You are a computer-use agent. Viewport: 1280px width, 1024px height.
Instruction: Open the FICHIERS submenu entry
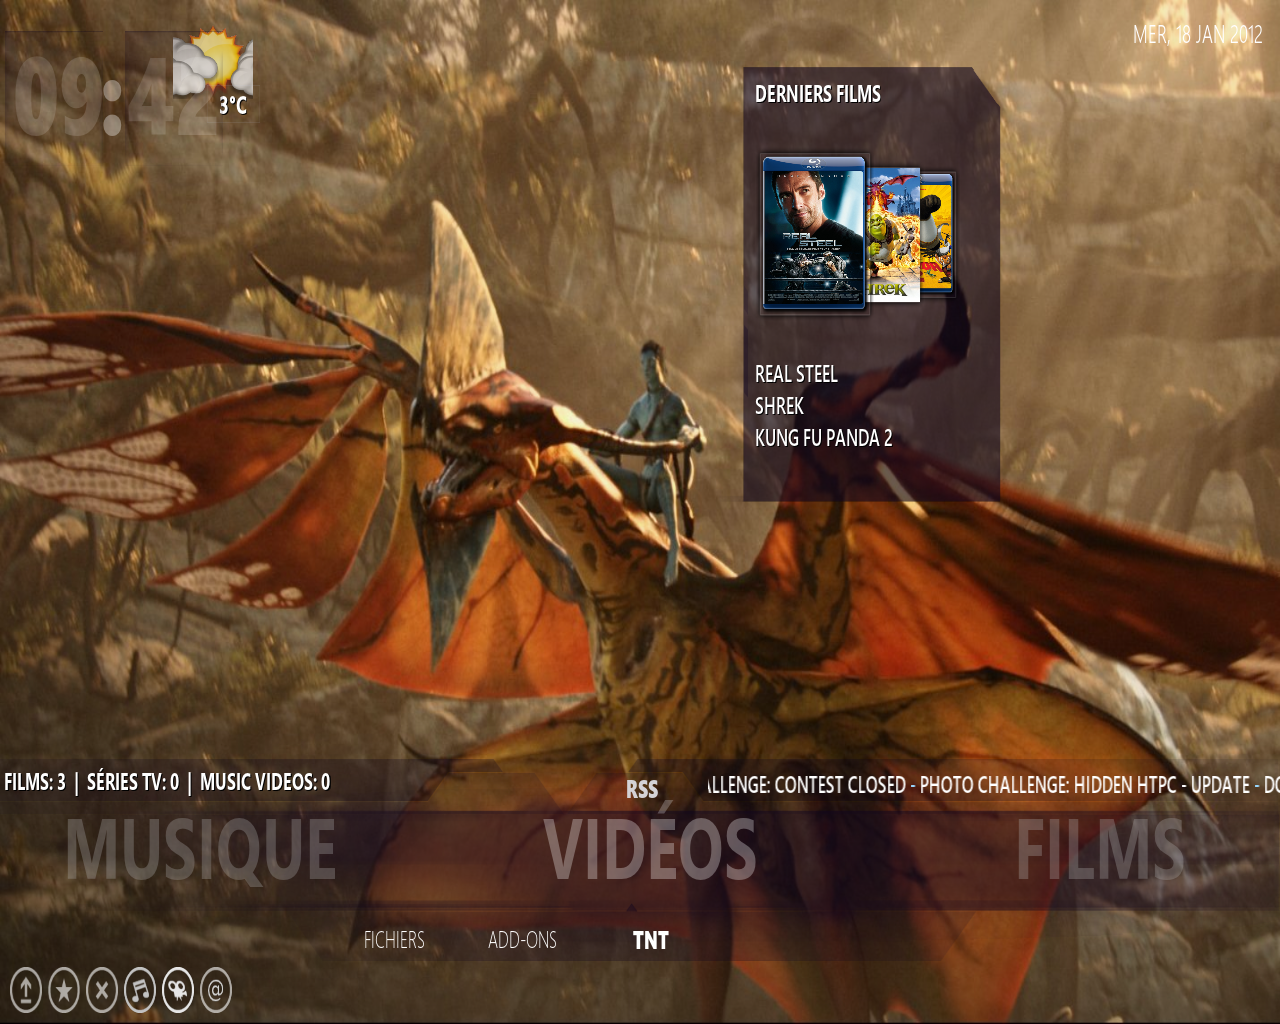[394, 940]
